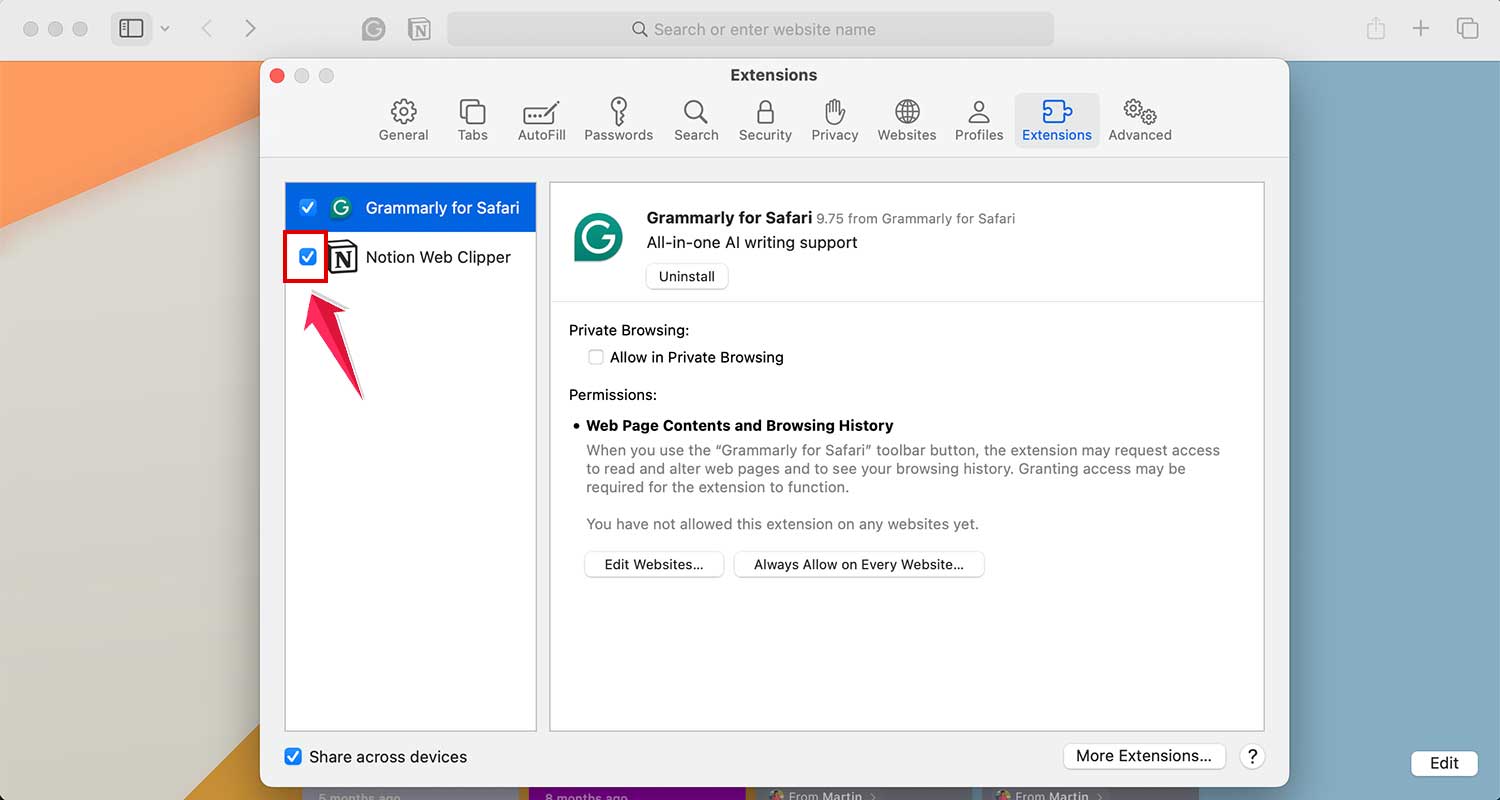Open More Extensions in the App Store
Screen dimensions: 1500x800
coord(1144,756)
